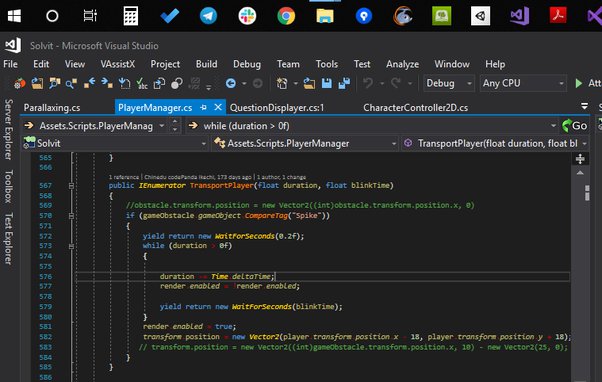
Task: Click the vertical scrollbar thumb in editor
Action: tap(587, 193)
